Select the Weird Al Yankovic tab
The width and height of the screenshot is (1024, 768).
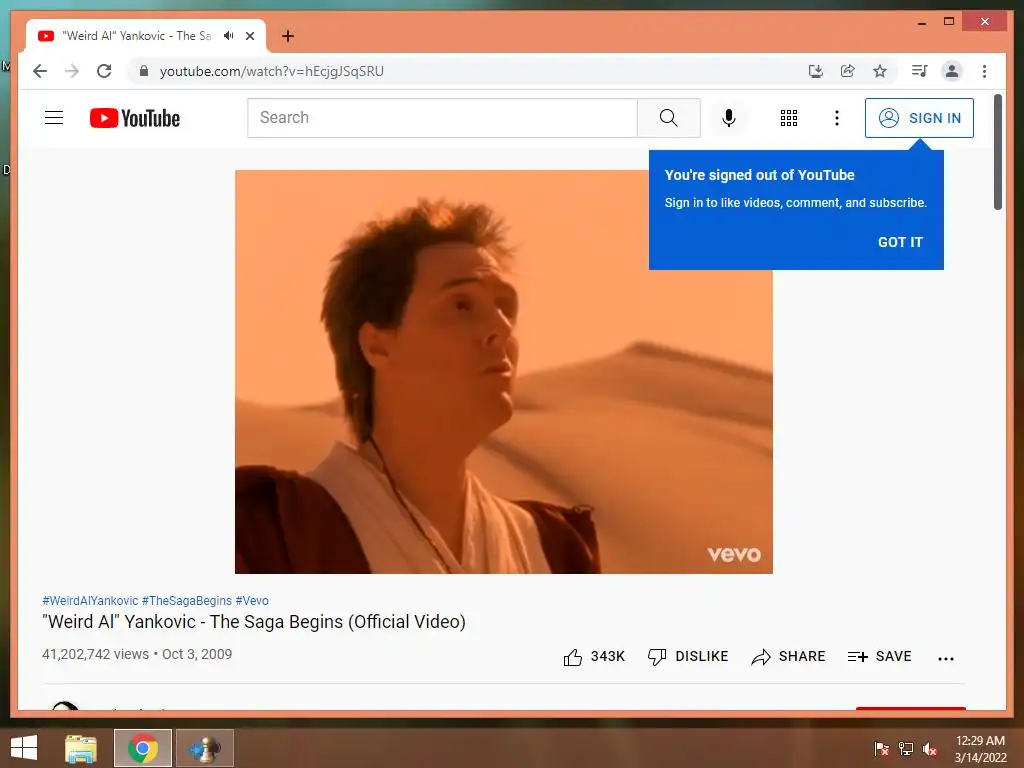pos(146,36)
